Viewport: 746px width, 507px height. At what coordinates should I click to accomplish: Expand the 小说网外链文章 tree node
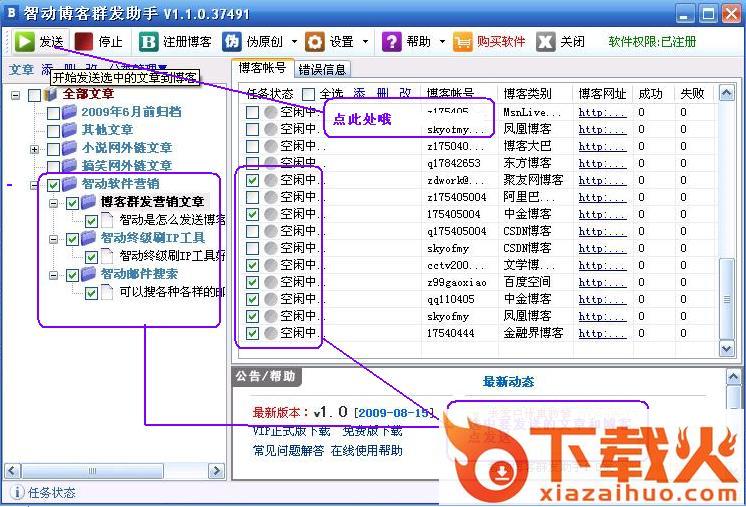[35, 148]
